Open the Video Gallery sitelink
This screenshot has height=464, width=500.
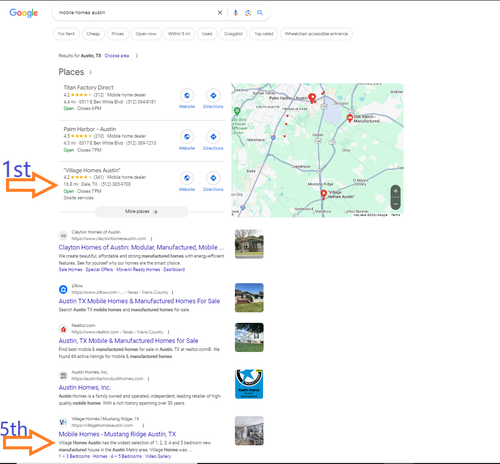click(x=158, y=456)
